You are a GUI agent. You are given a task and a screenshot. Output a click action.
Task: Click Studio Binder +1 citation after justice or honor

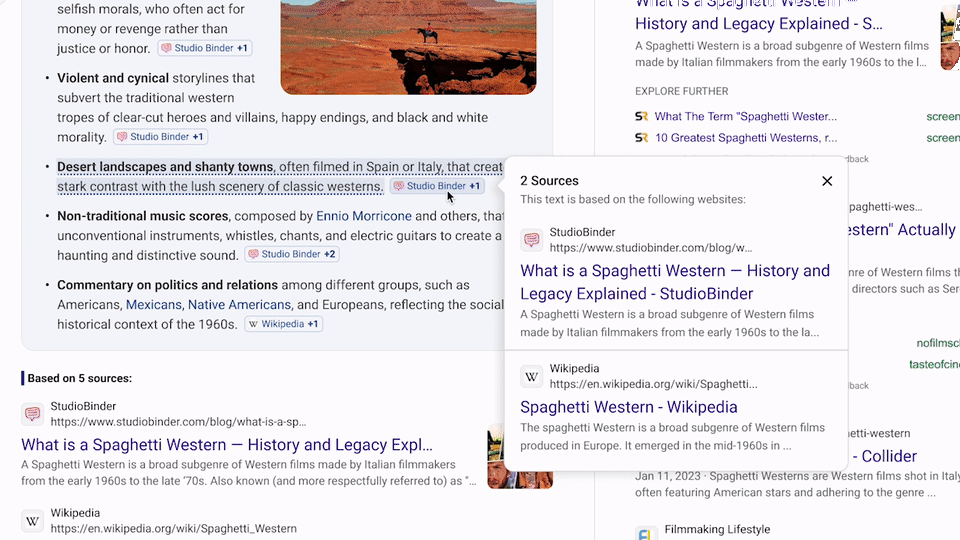point(205,48)
